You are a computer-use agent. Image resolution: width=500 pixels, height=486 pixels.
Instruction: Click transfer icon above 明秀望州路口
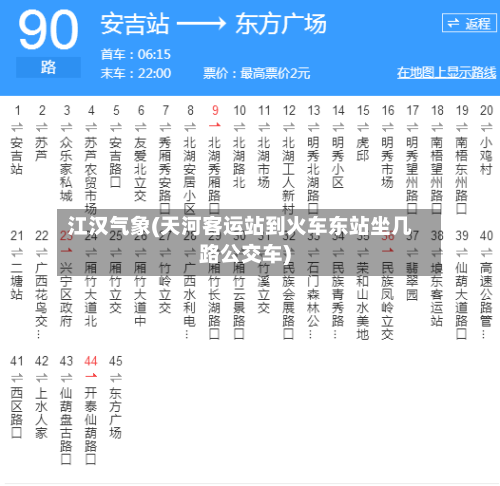(x=412, y=127)
